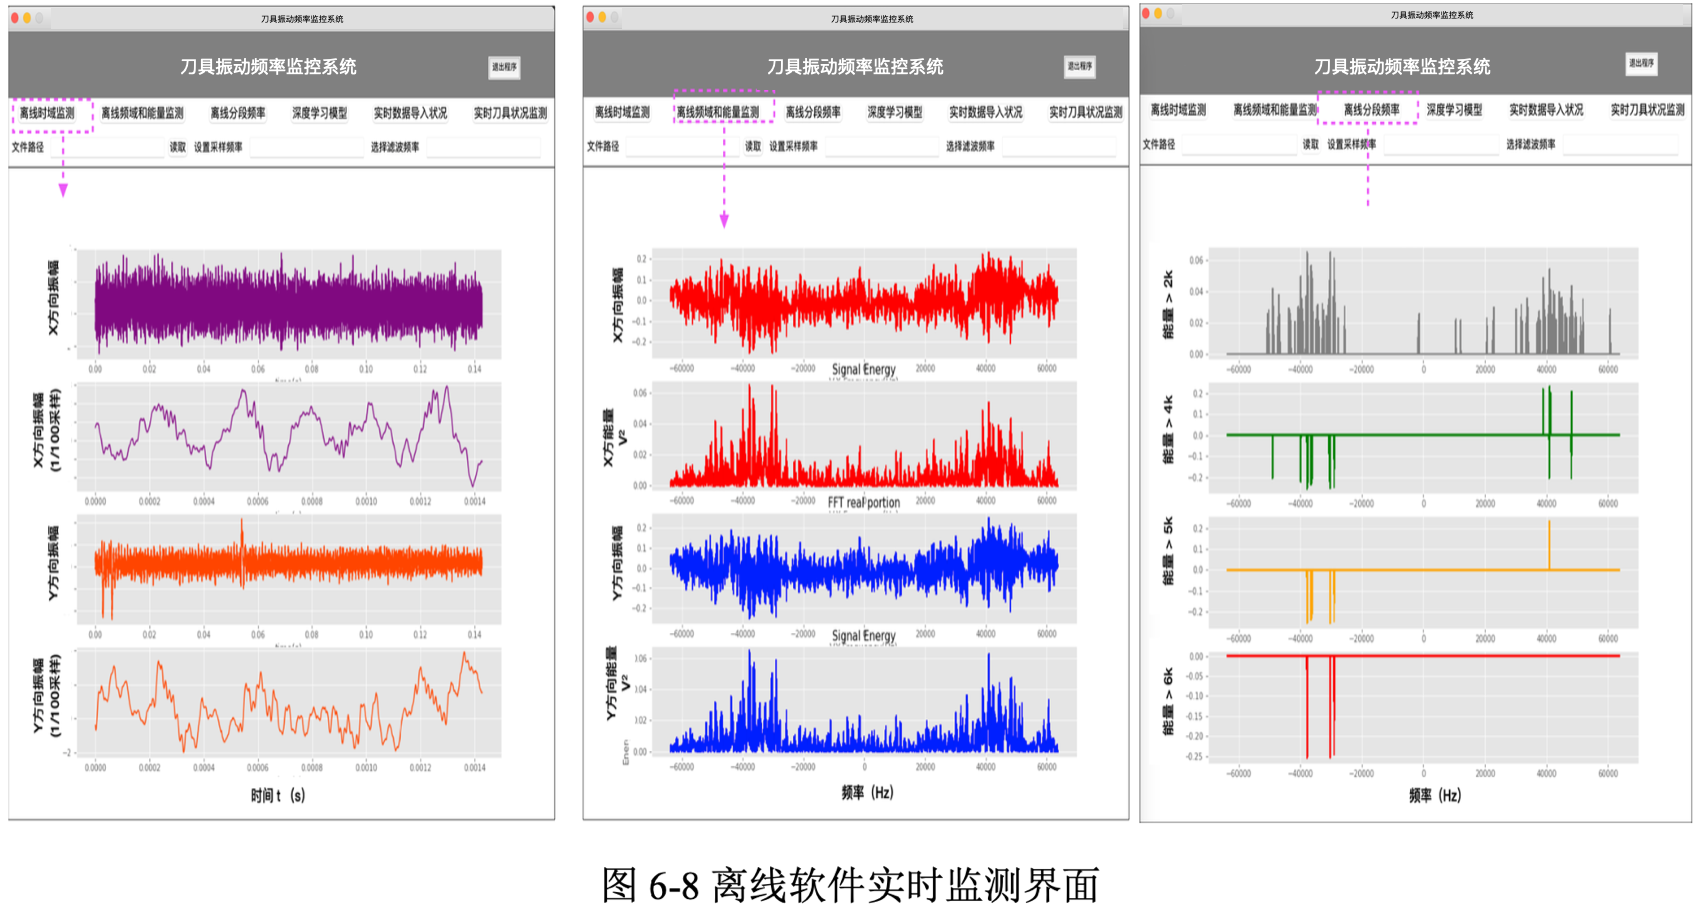This screenshot has width=1706, height=914.
Task: Open 离线频域和能量监测 tab in middle window
Action: pyautogui.click(x=718, y=112)
